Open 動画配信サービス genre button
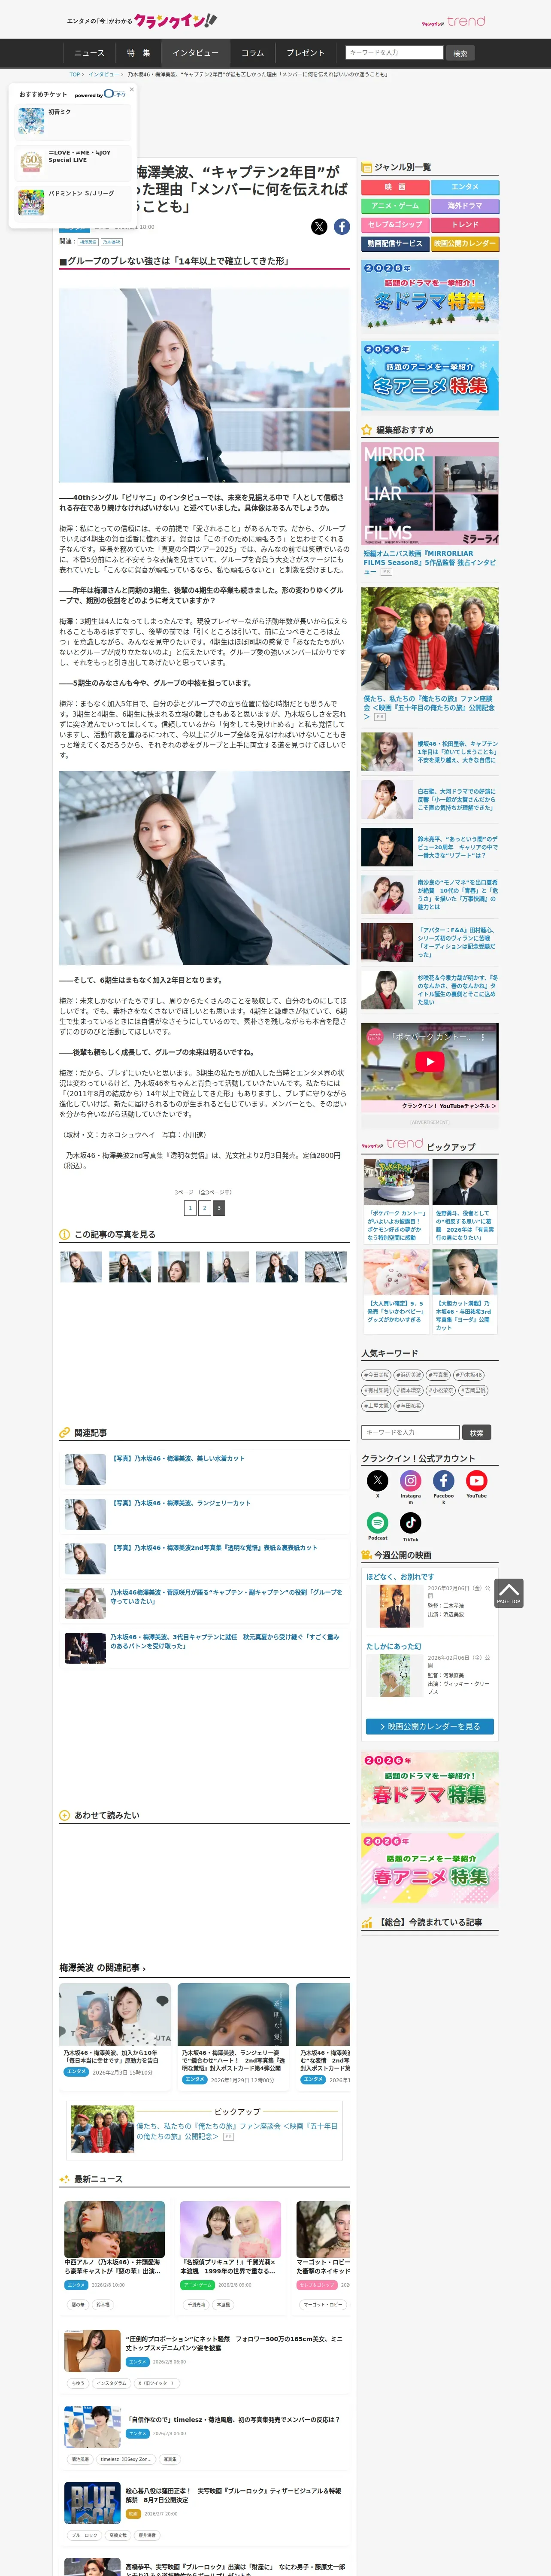Image resolution: width=551 pixels, height=2576 pixels. pyautogui.click(x=395, y=244)
